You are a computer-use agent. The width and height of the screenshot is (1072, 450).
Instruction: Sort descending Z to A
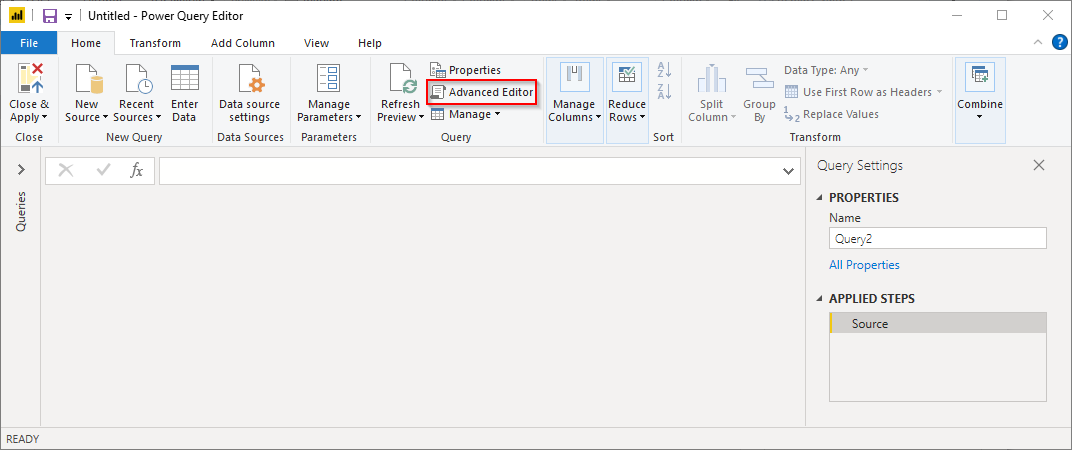pyautogui.click(x=664, y=91)
